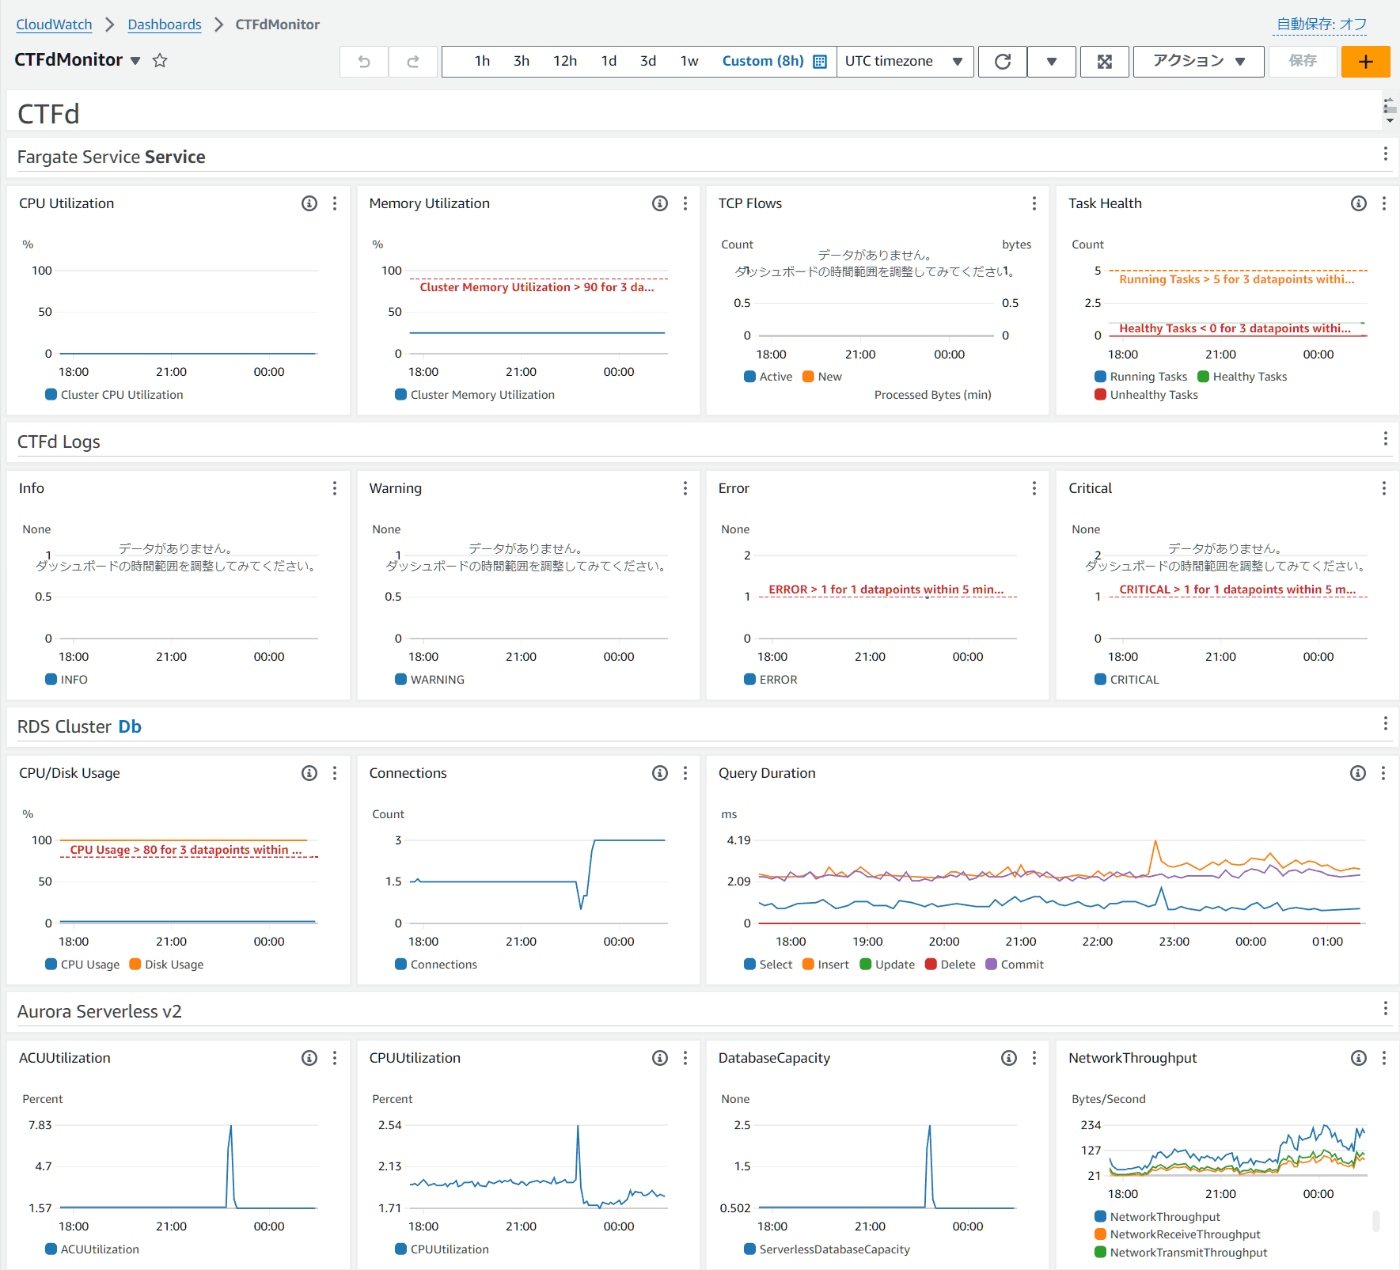Toggle Active series in TCP Flows legend
The width and height of the screenshot is (1400, 1270).
(768, 377)
